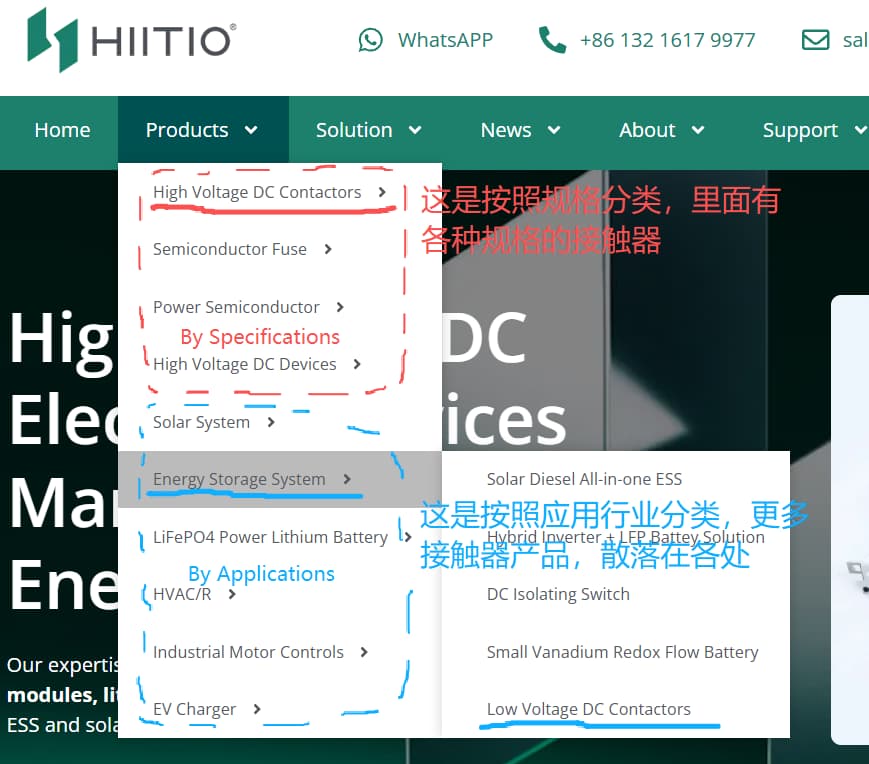Expand LiFePO4 Power Lithium Battery arrow
Screen dimensions: 869x764
408,537
